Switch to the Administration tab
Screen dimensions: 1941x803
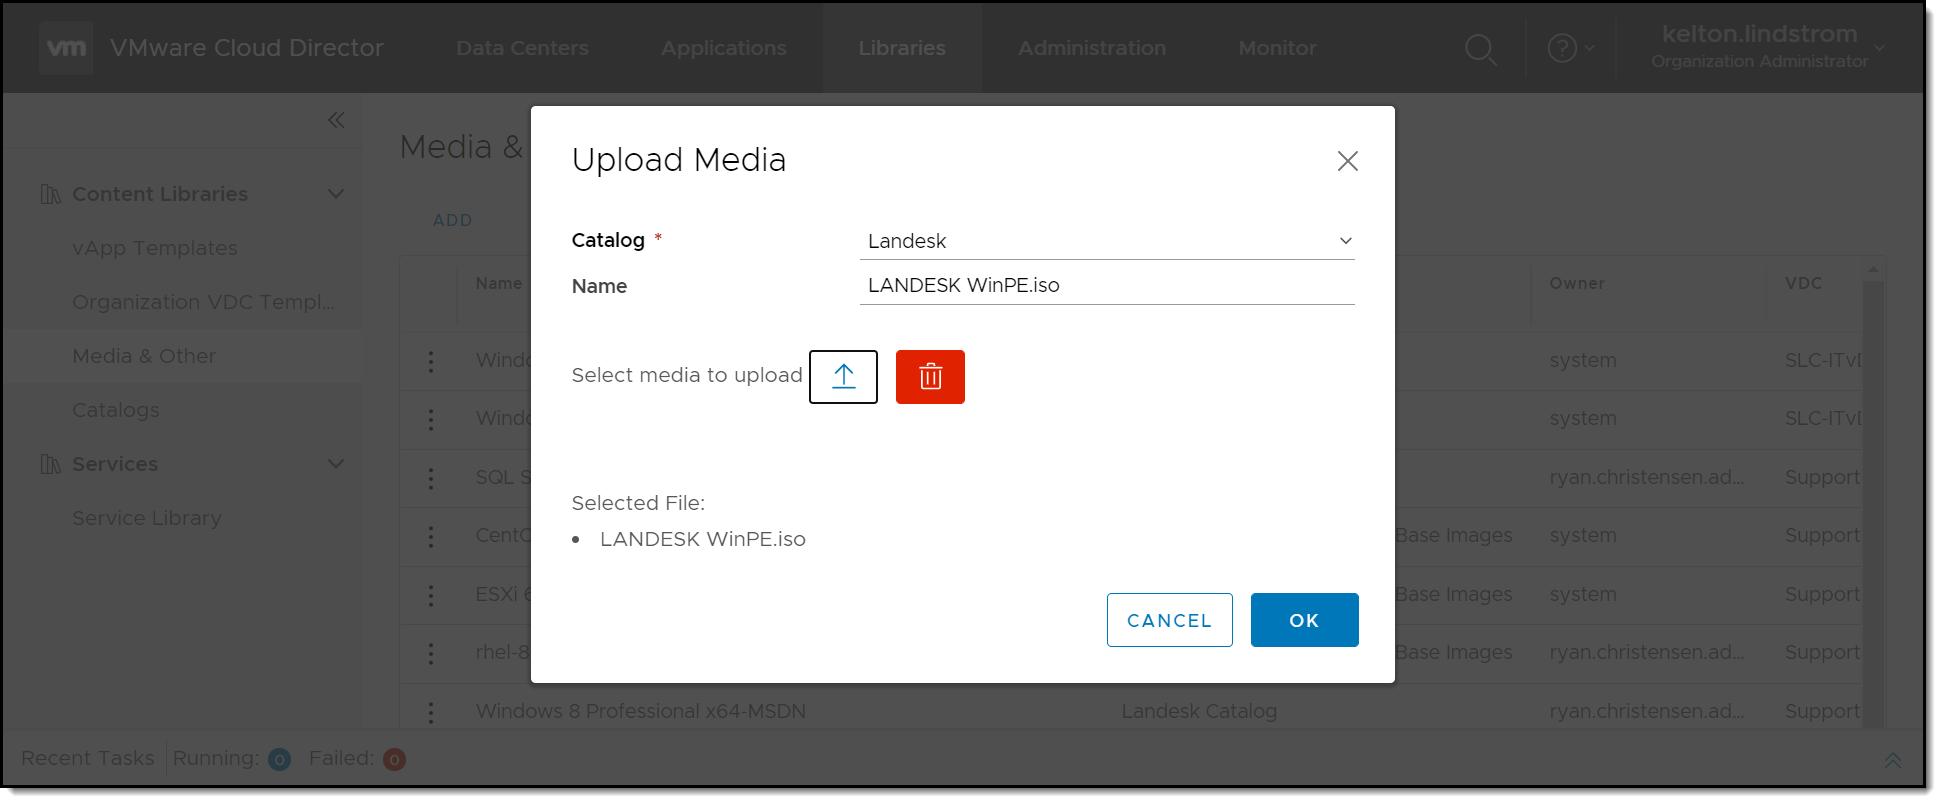pyautogui.click(x=1091, y=48)
